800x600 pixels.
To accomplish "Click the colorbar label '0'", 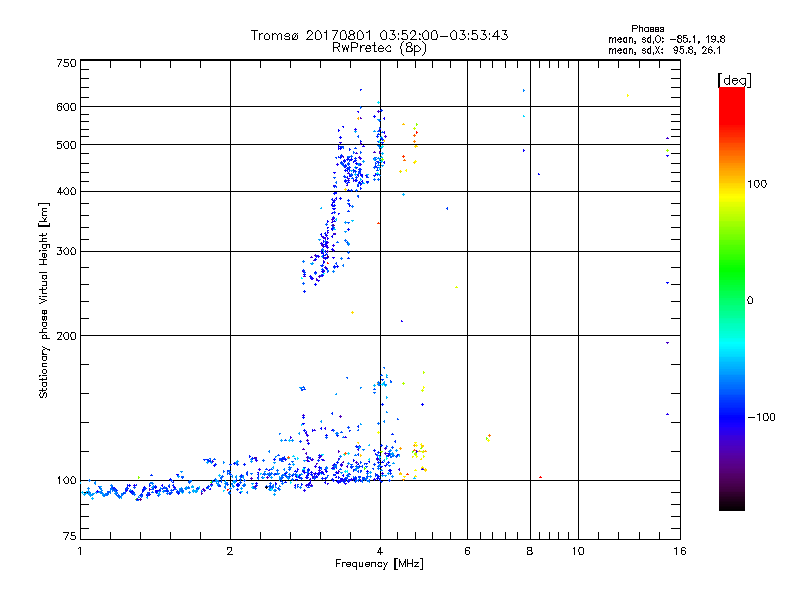I will [750, 300].
